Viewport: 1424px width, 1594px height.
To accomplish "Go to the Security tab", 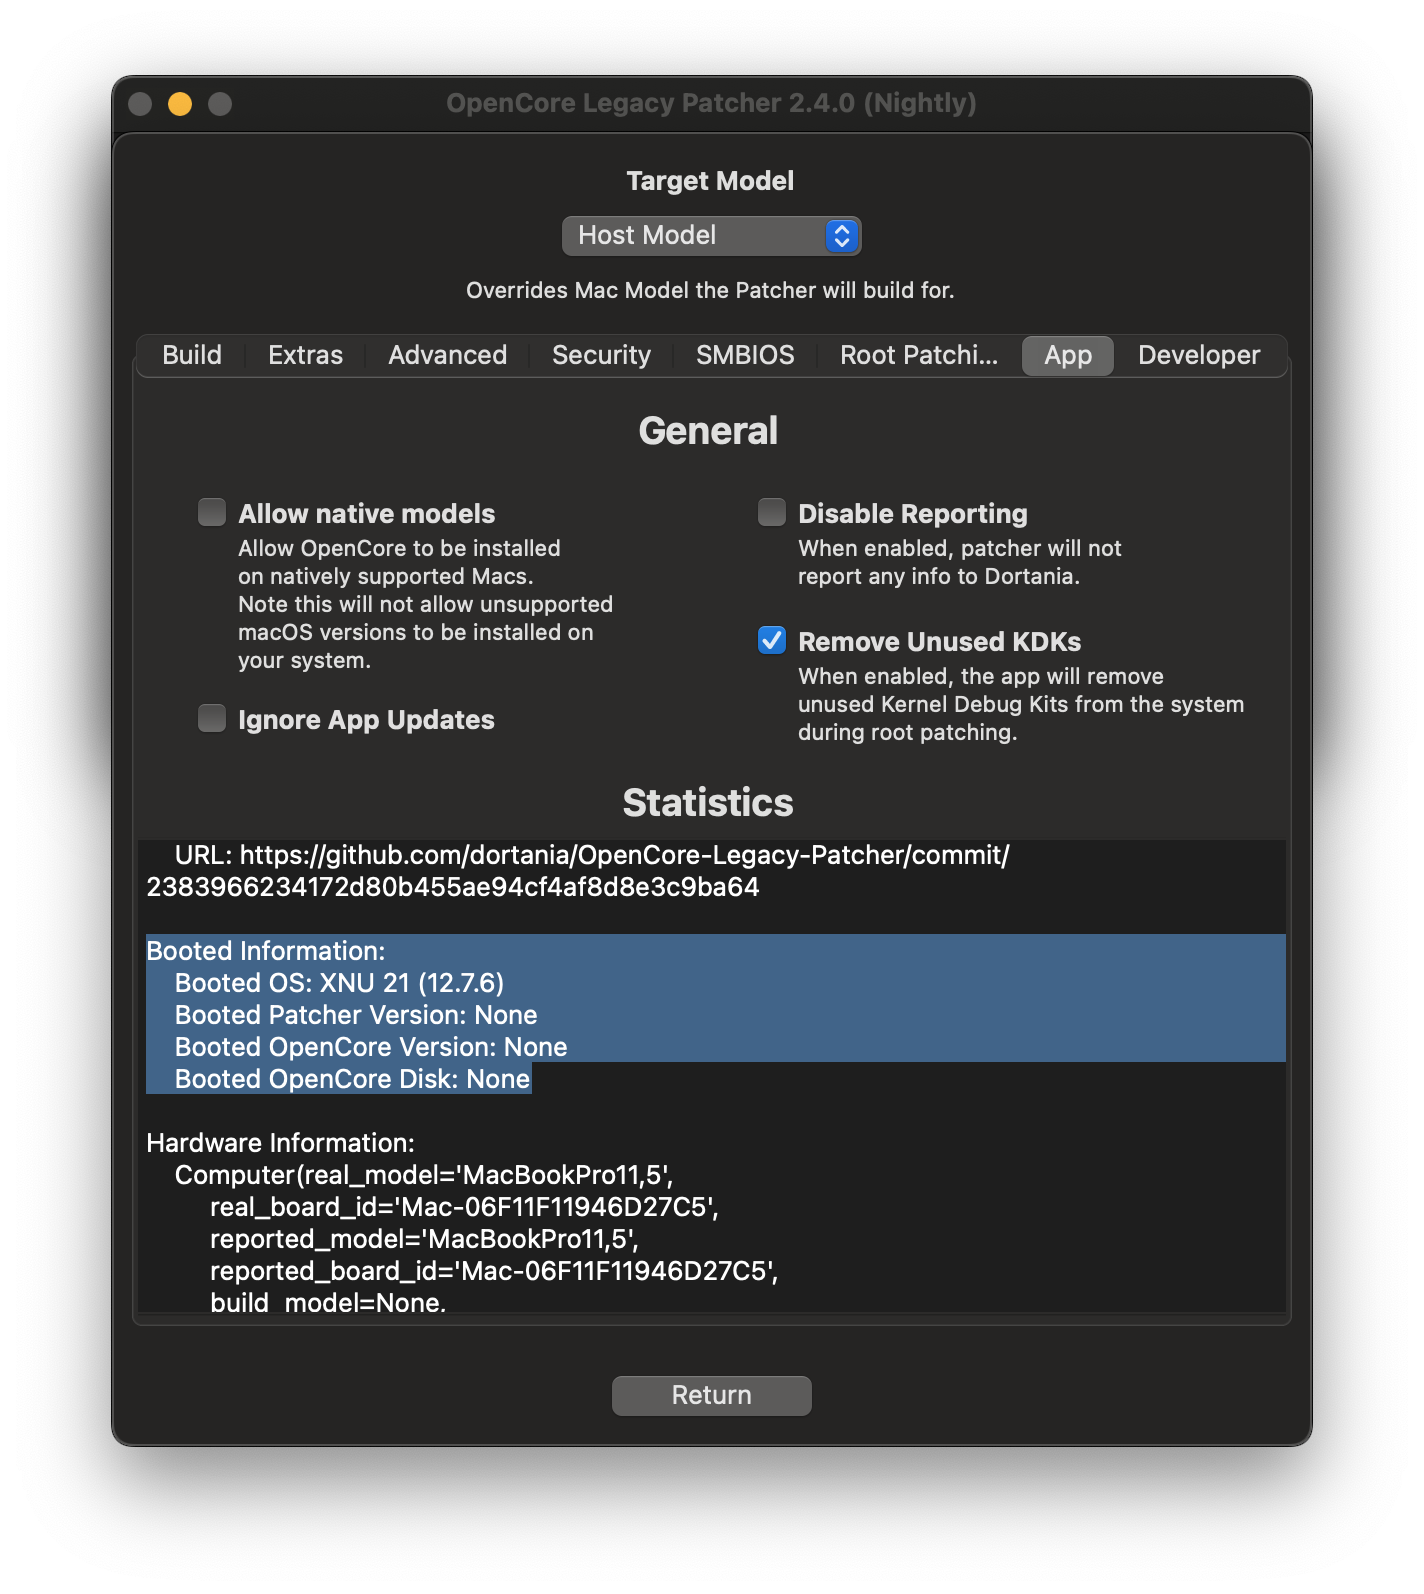I will click(x=601, y=356).
